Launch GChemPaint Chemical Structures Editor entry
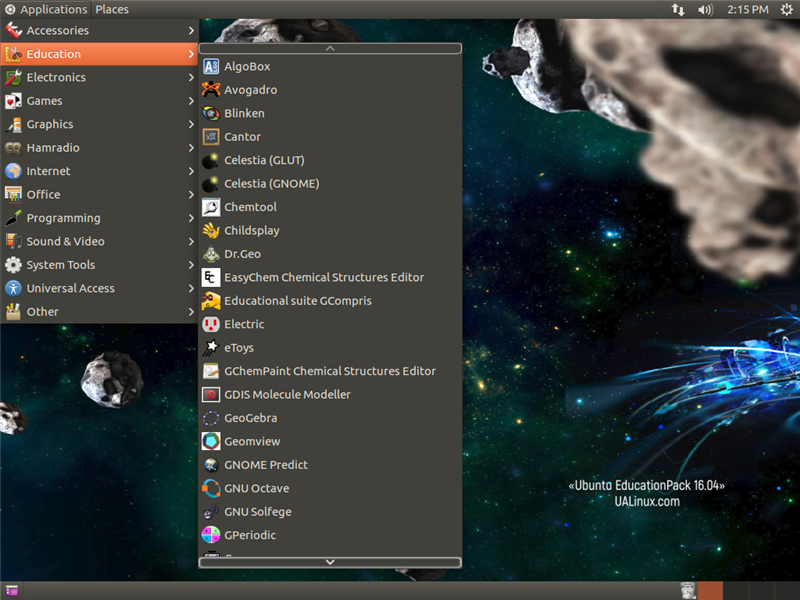The width and height of the screenshot is (800, 600). 330,371
